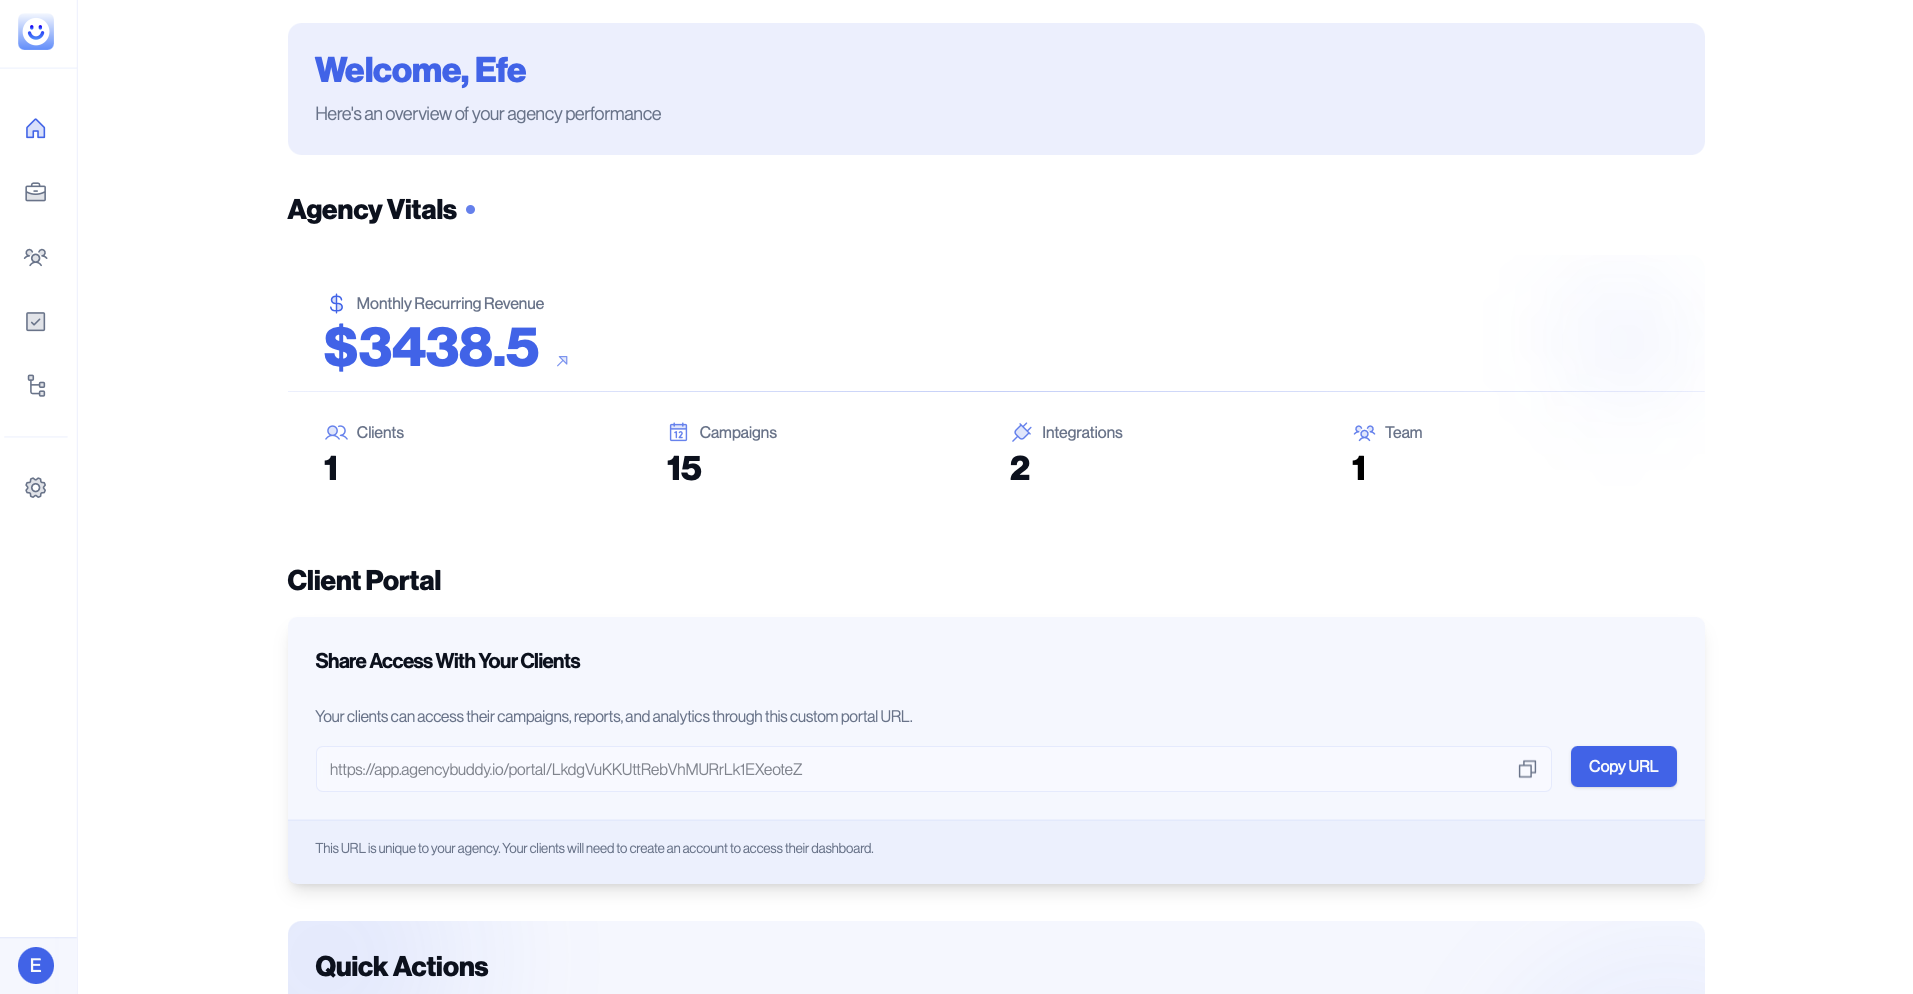
Task: Click the trend arrow next to $3438.5
Action: 562,360
